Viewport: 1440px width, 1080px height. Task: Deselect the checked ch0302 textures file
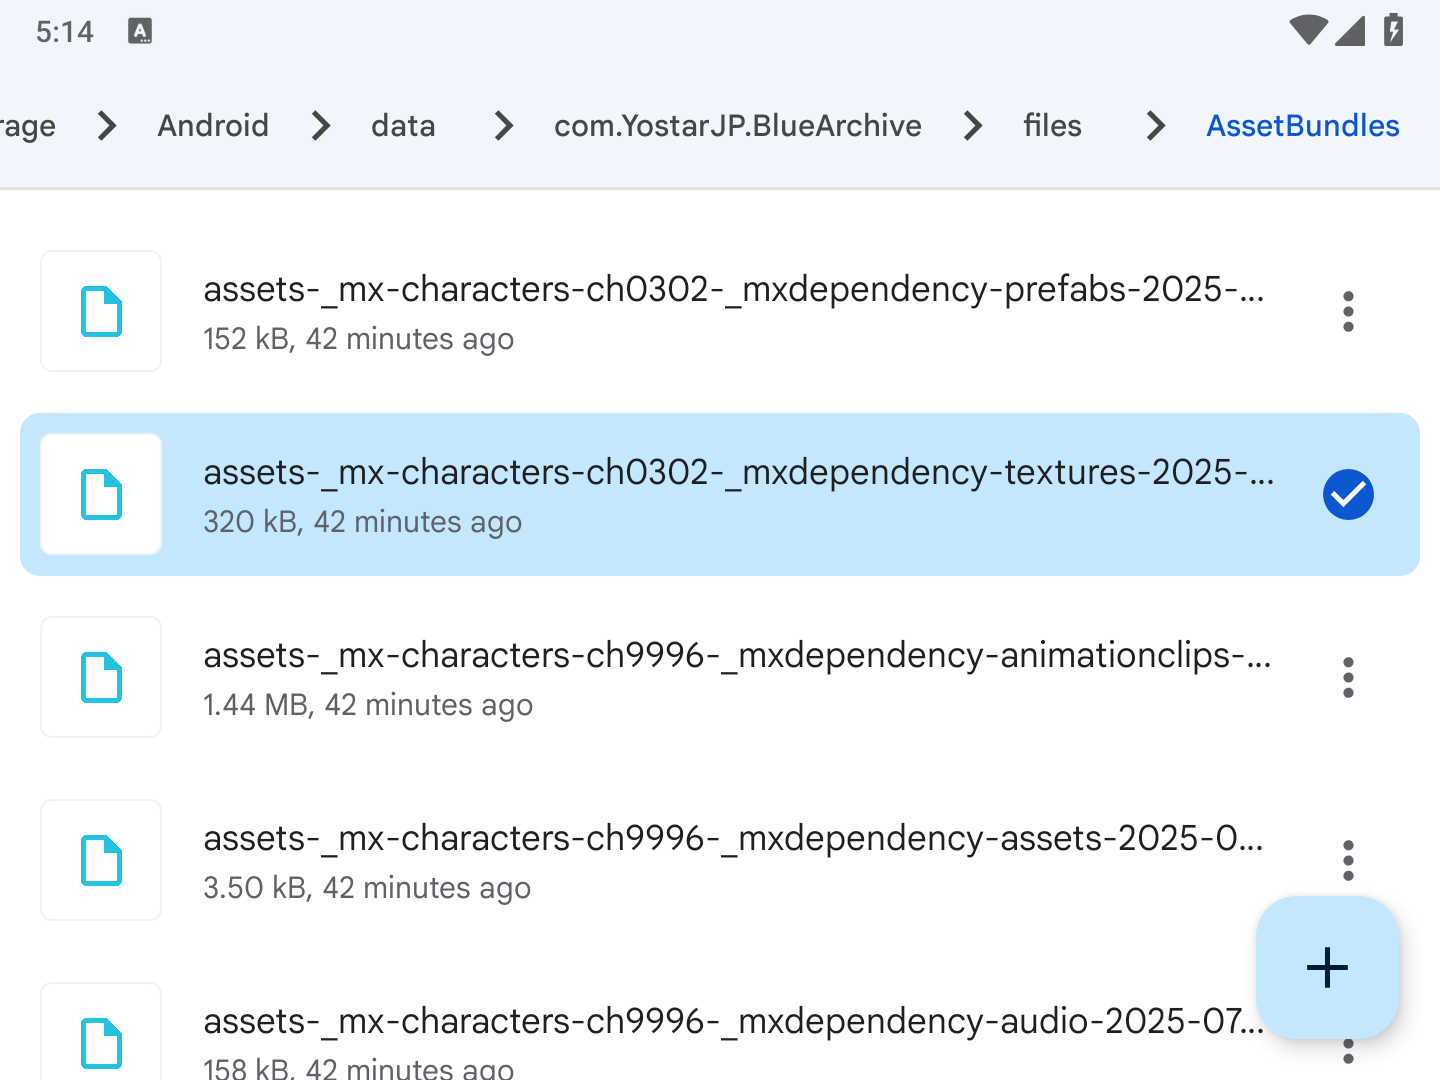click(x=1348, y=495)
